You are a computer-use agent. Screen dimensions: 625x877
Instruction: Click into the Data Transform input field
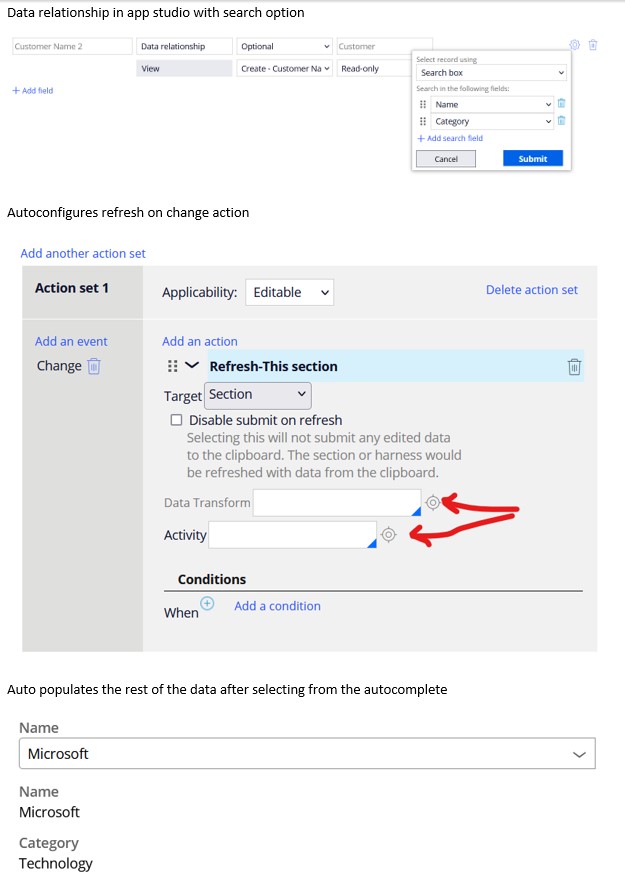[336, 502]
